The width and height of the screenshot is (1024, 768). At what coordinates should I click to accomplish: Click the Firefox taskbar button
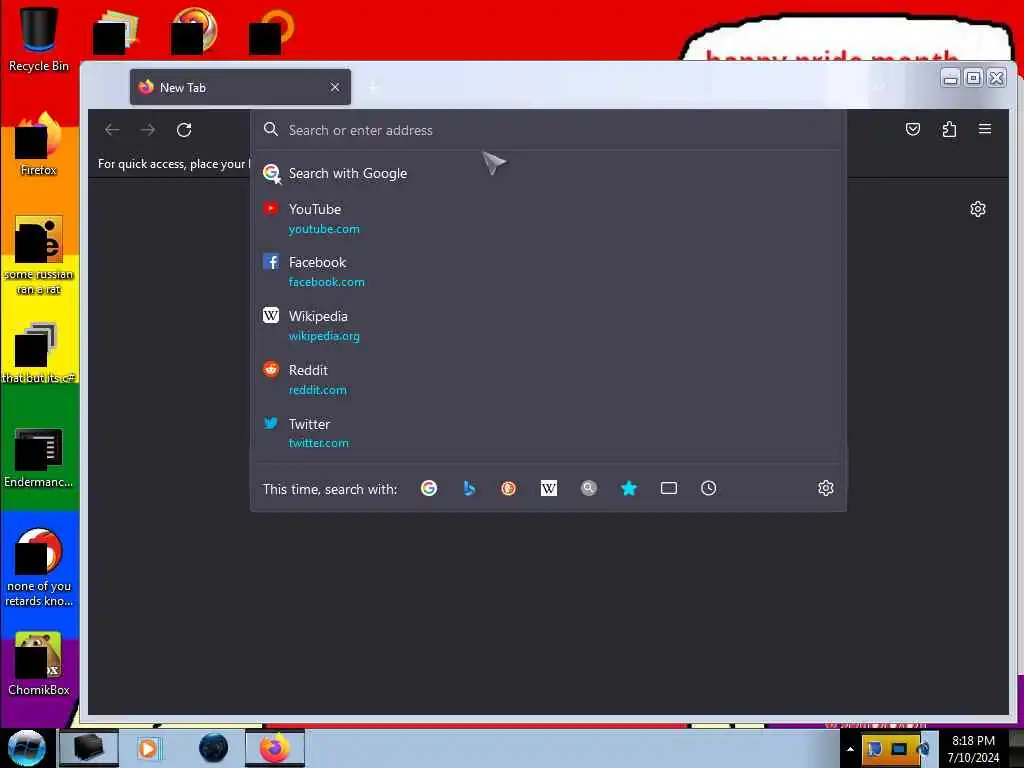(x=275, y=748)
